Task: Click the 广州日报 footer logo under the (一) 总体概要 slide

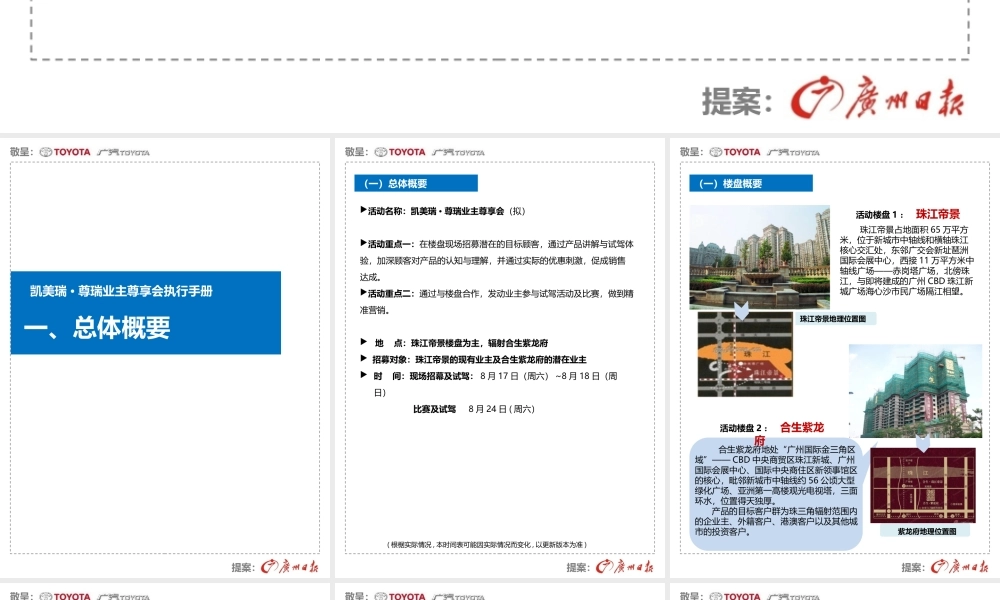Action: point(624,566)
